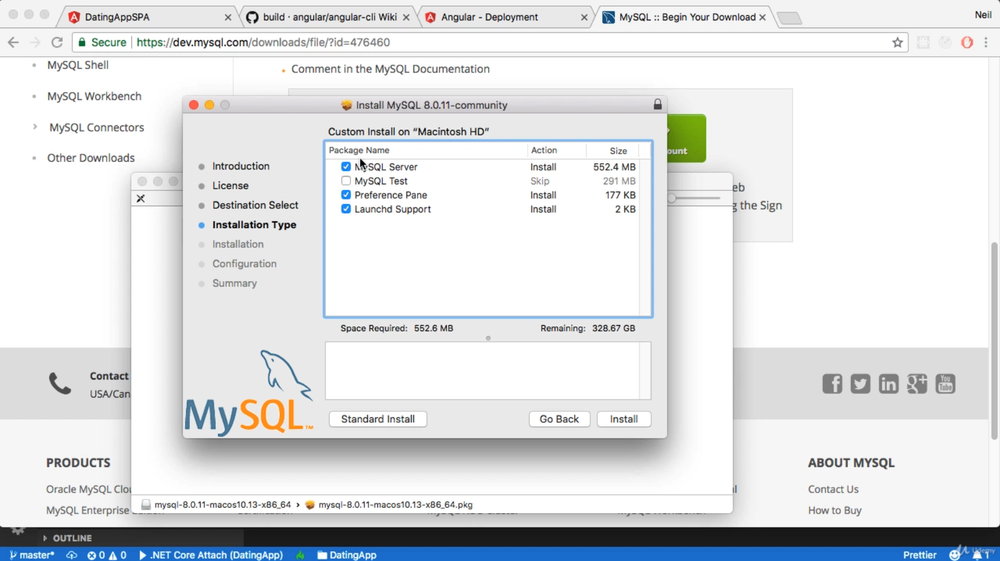Click the Go Back button
Image resolution: width=1000 pixels, height=561 pixels.
point(559,419)
